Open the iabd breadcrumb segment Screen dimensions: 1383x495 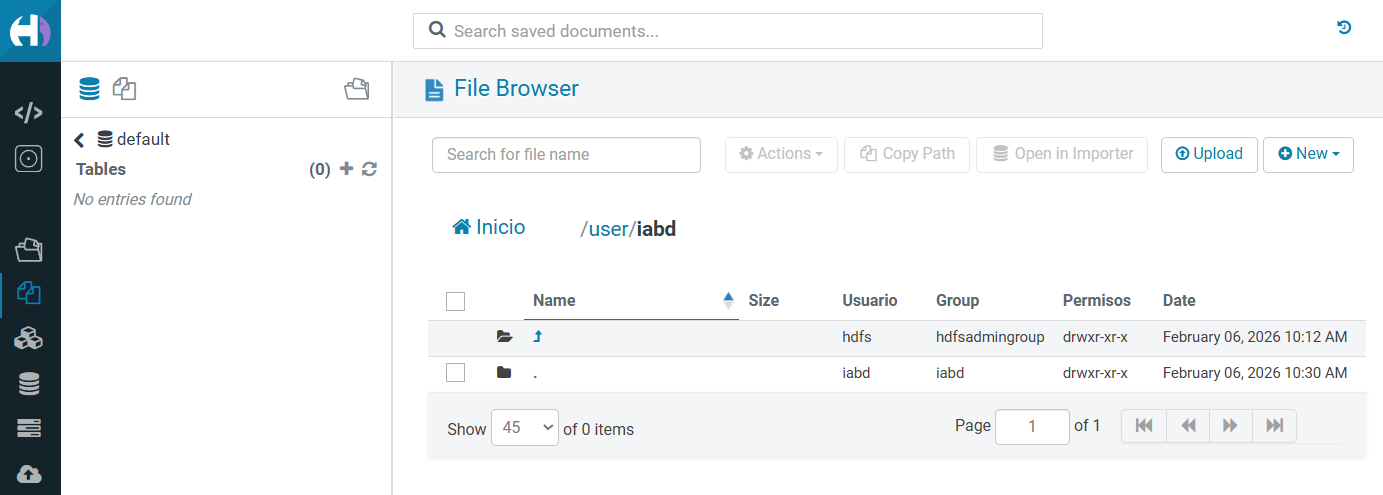tap(657, 229)
